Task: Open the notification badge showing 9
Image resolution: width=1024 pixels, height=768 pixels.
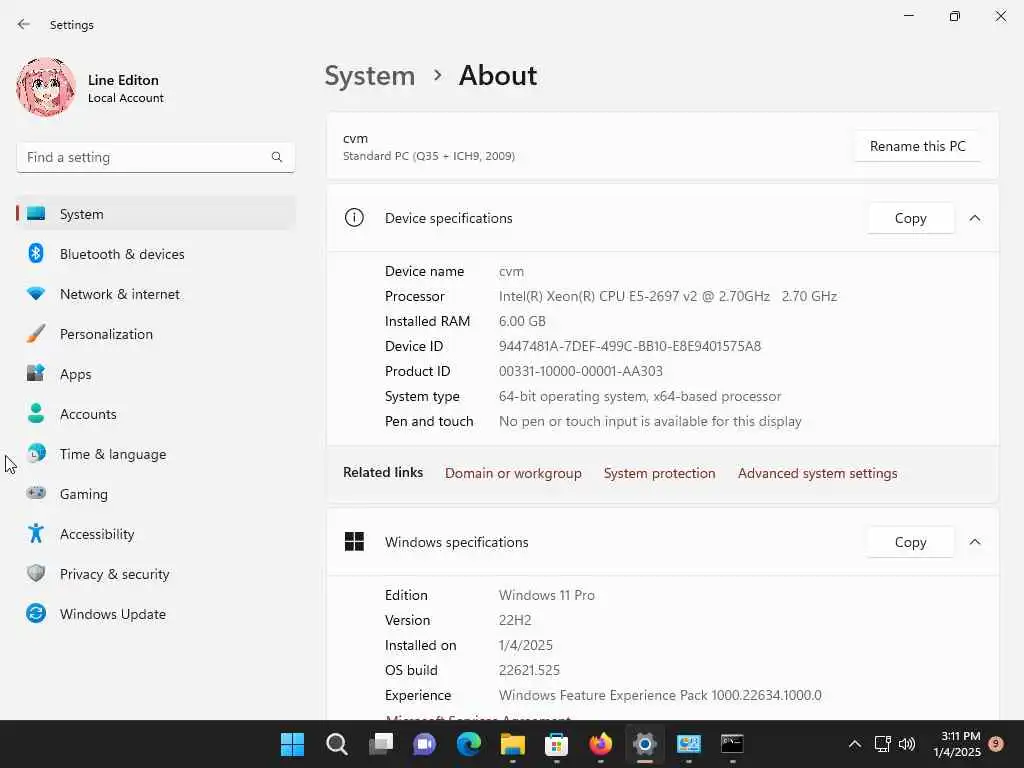Action: tap(996, 744)
